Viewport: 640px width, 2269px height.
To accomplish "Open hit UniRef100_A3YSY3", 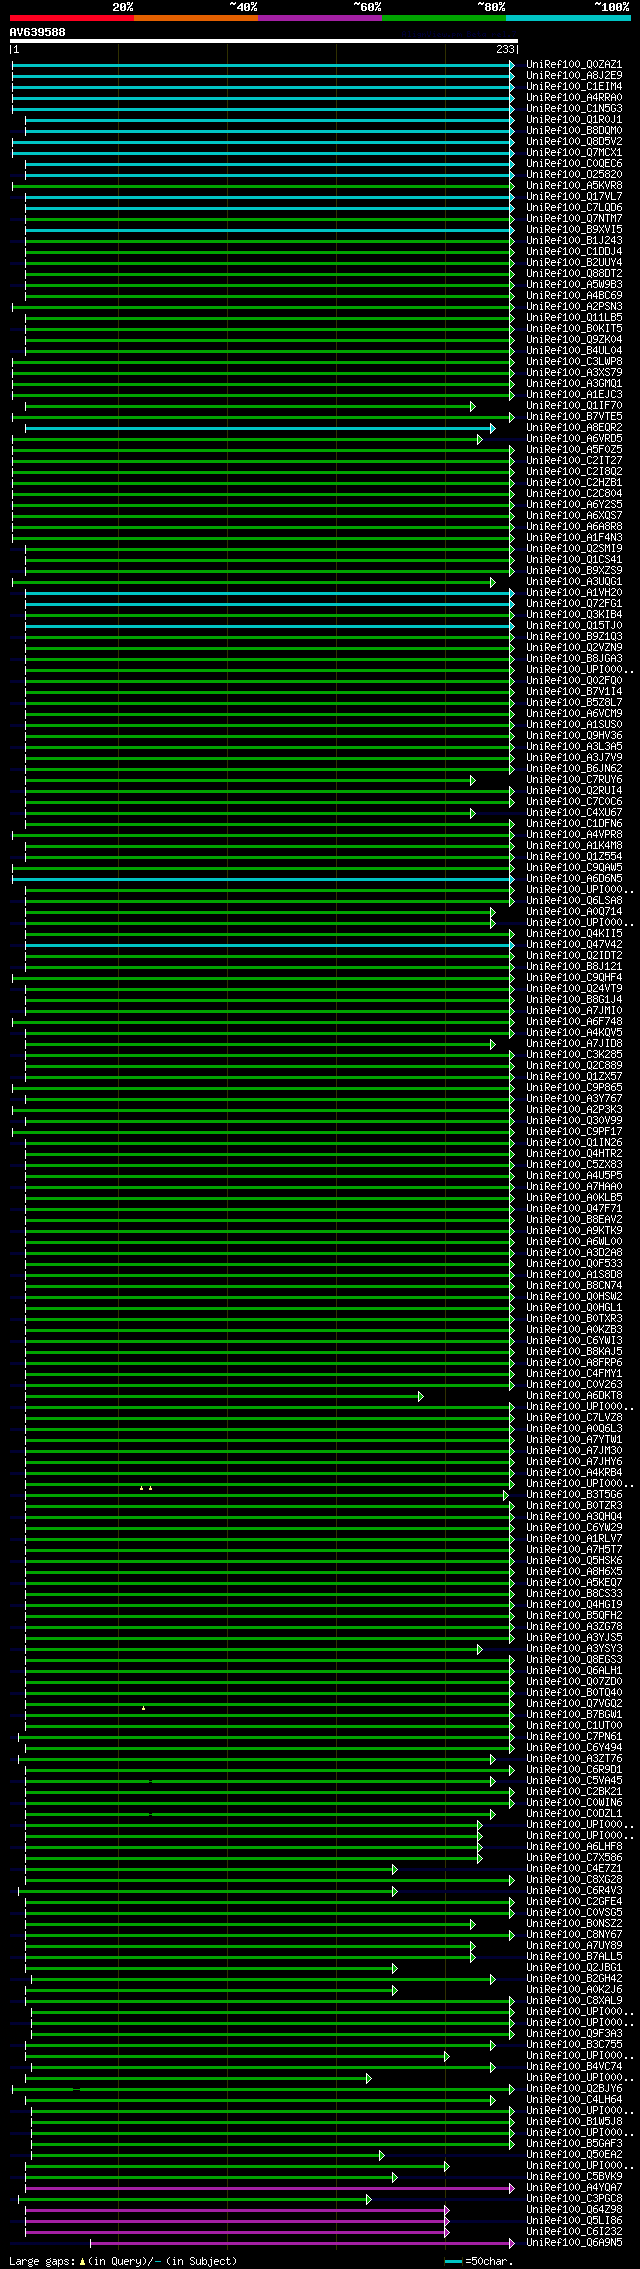I will pyautogui.click(x=574, y=1648).
